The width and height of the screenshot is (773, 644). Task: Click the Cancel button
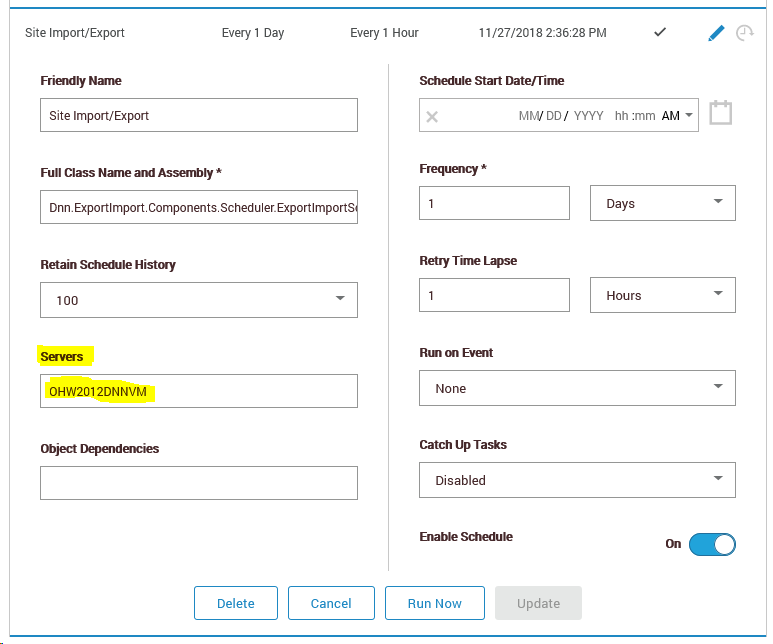(331, 603)
